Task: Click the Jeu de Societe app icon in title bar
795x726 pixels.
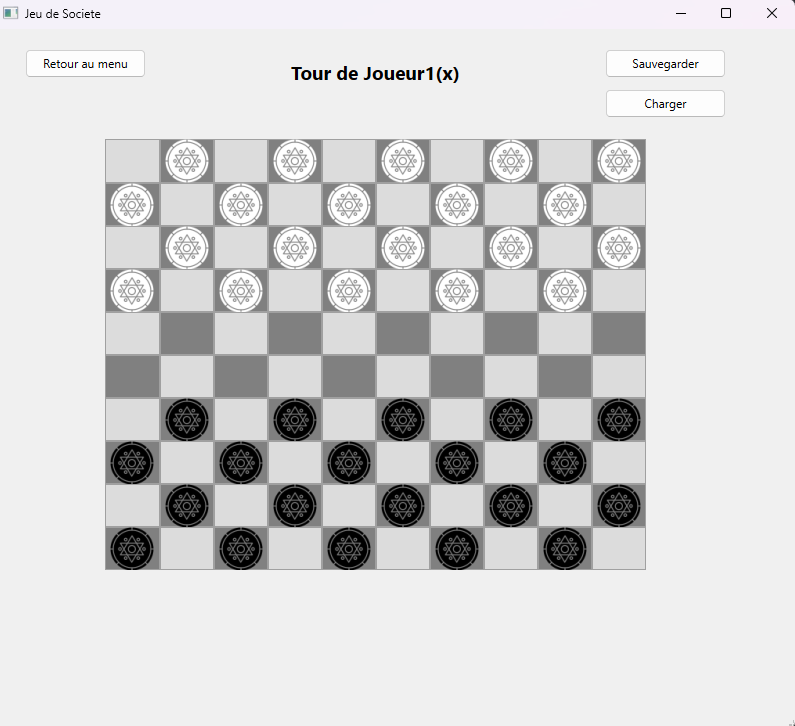Action: [x=11, y=13]
